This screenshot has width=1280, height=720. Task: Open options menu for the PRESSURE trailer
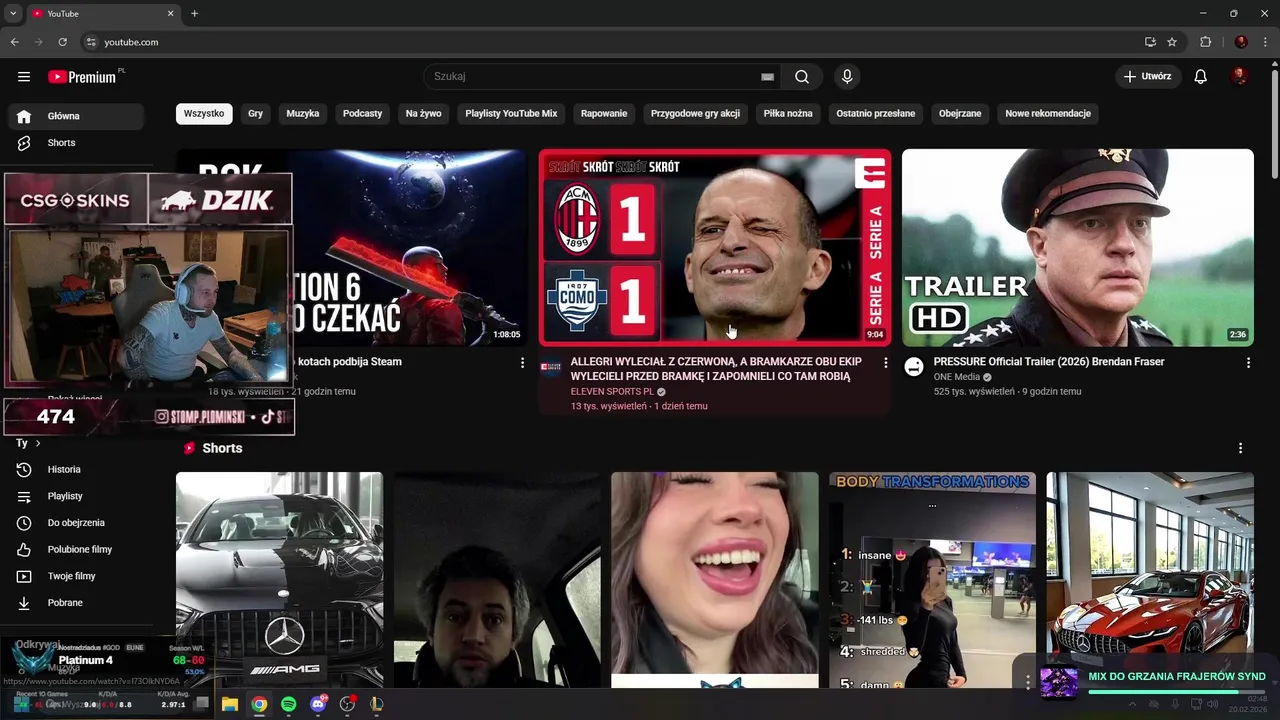(1248, 363)
